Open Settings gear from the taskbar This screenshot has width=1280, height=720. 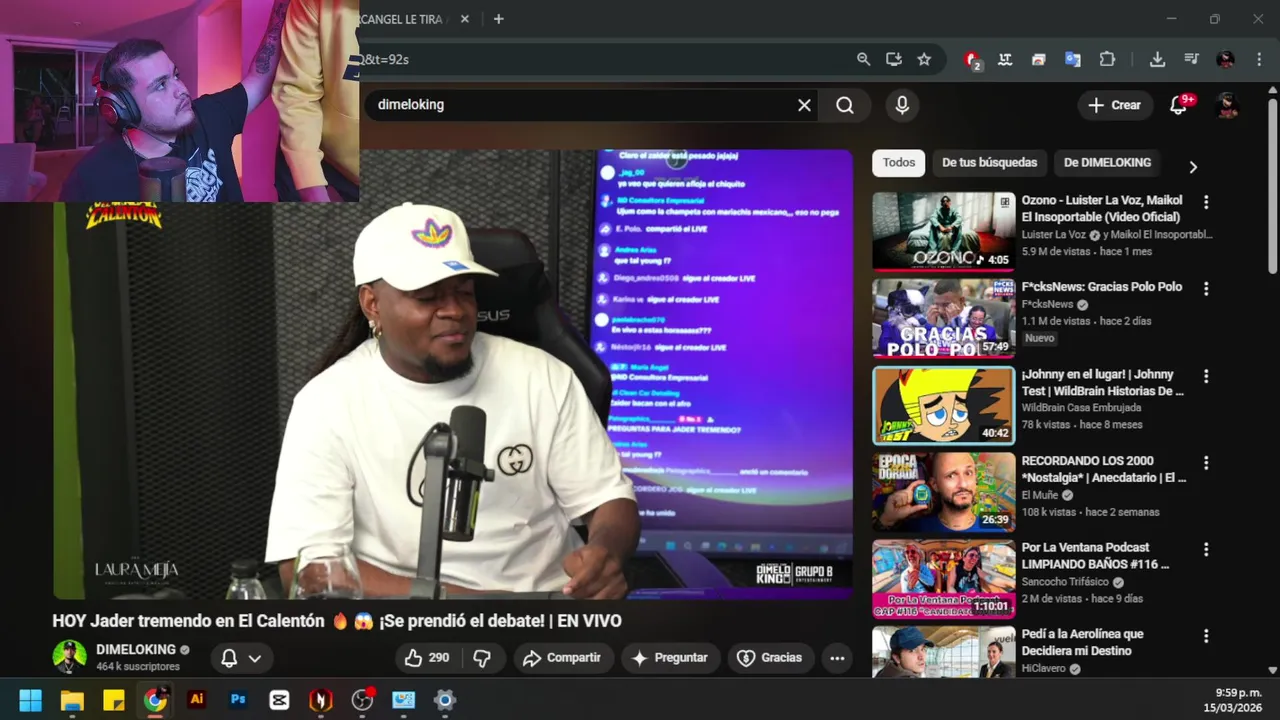(445, 700)
